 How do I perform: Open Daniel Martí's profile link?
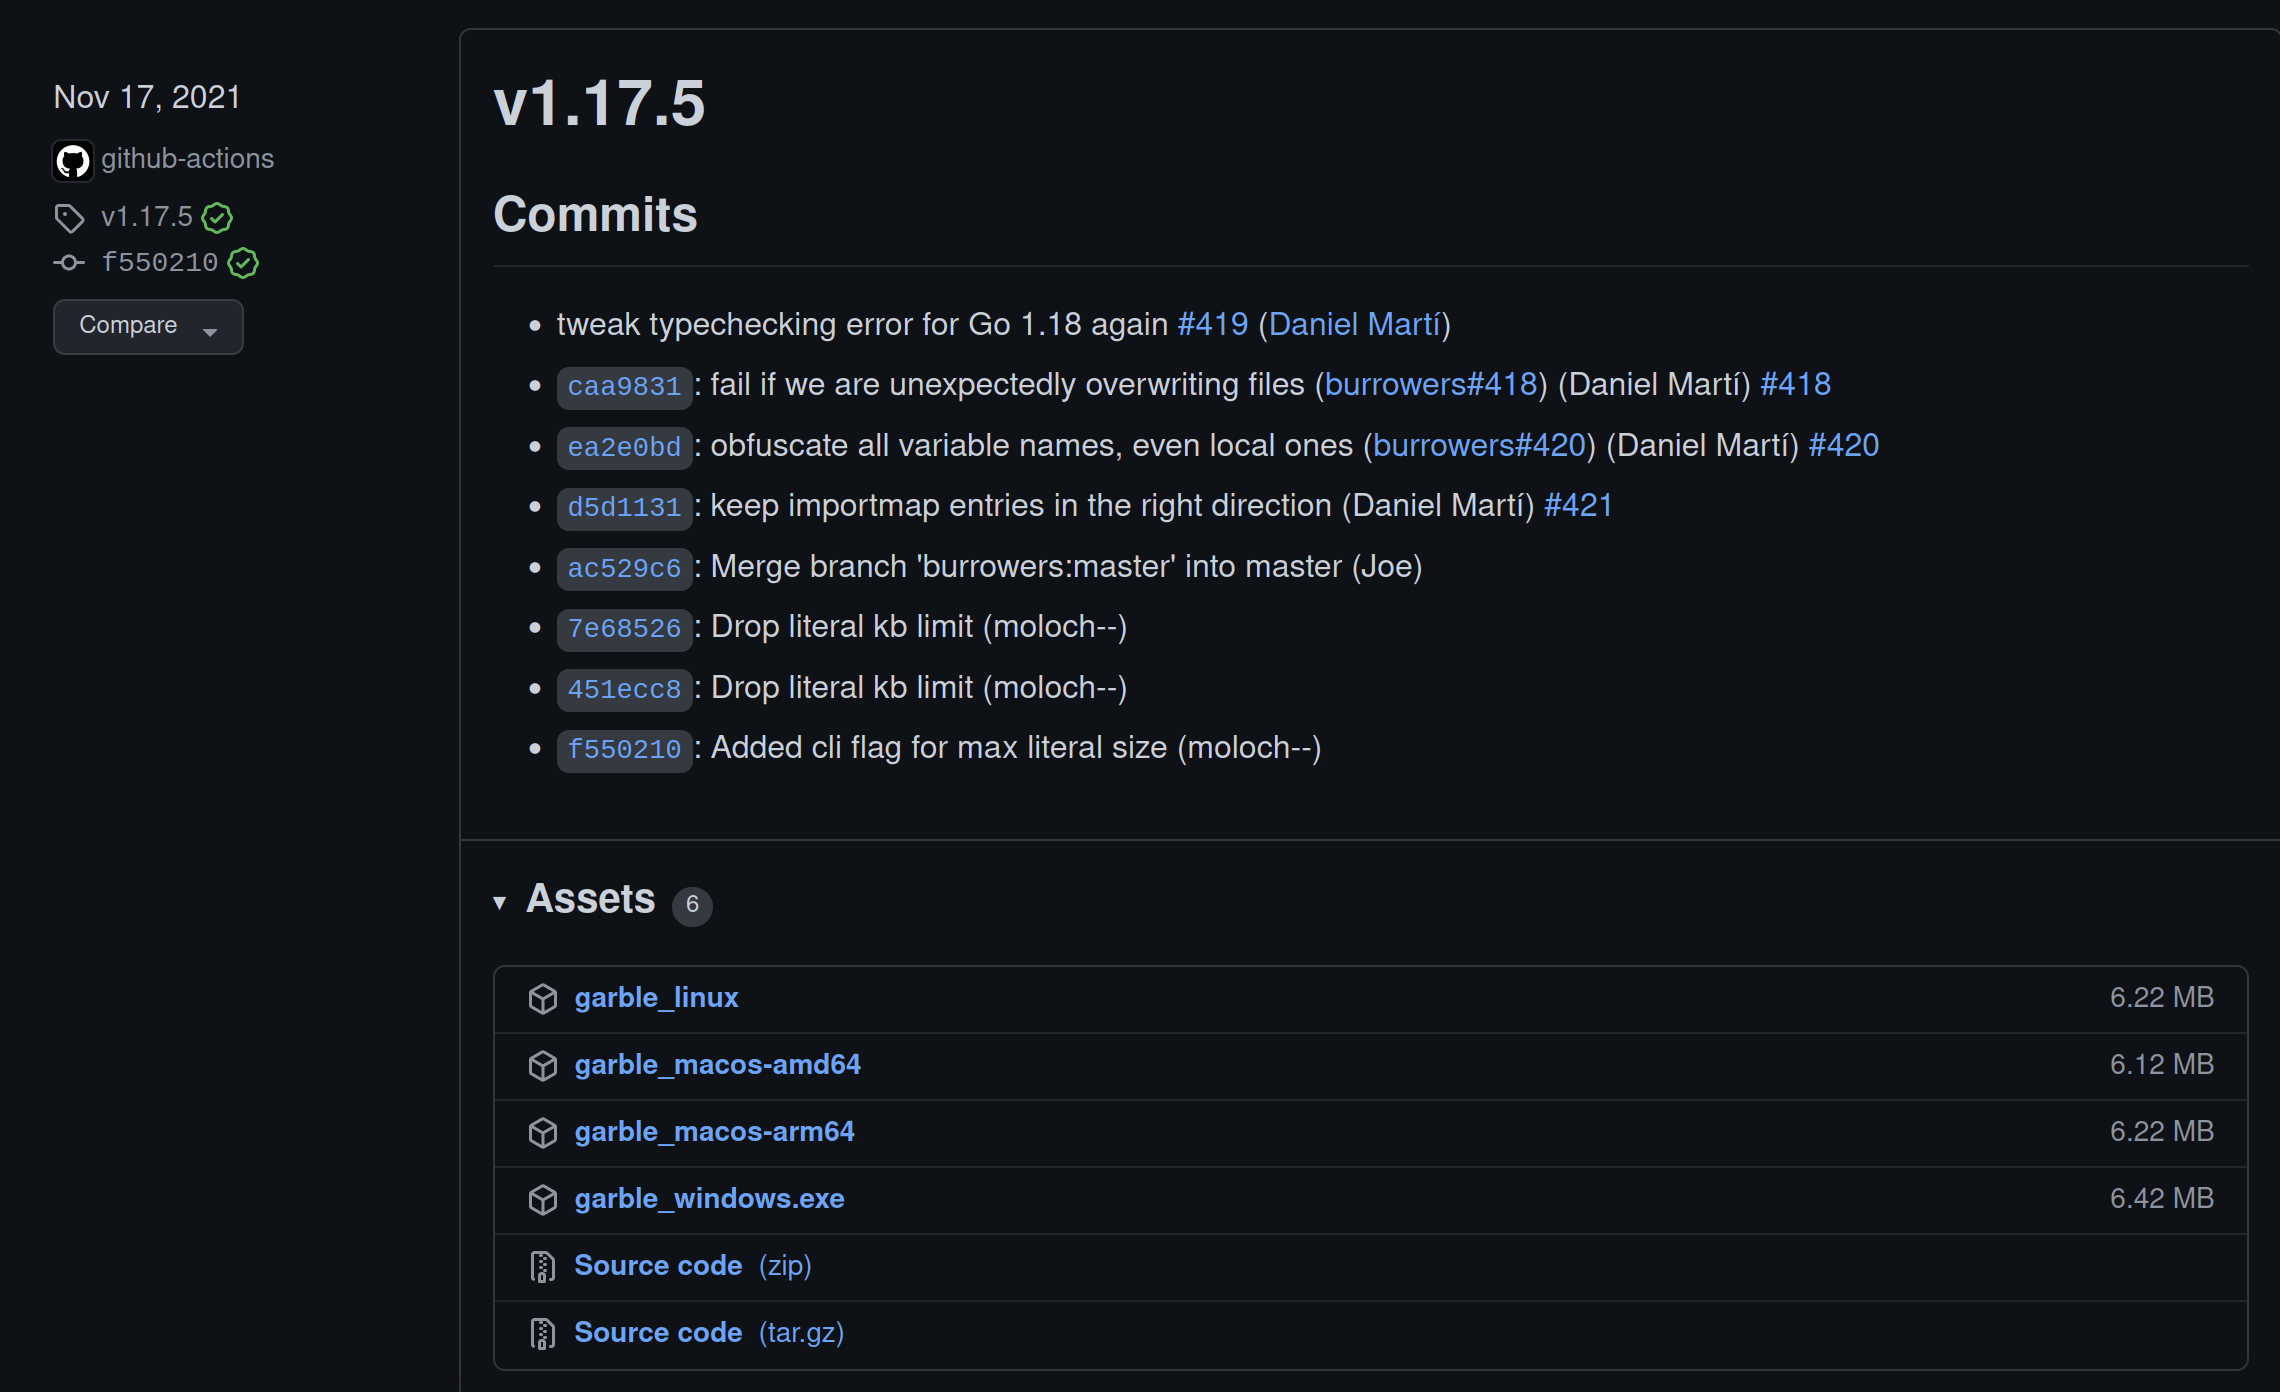pyautogui.click(x=1357, y=324)
